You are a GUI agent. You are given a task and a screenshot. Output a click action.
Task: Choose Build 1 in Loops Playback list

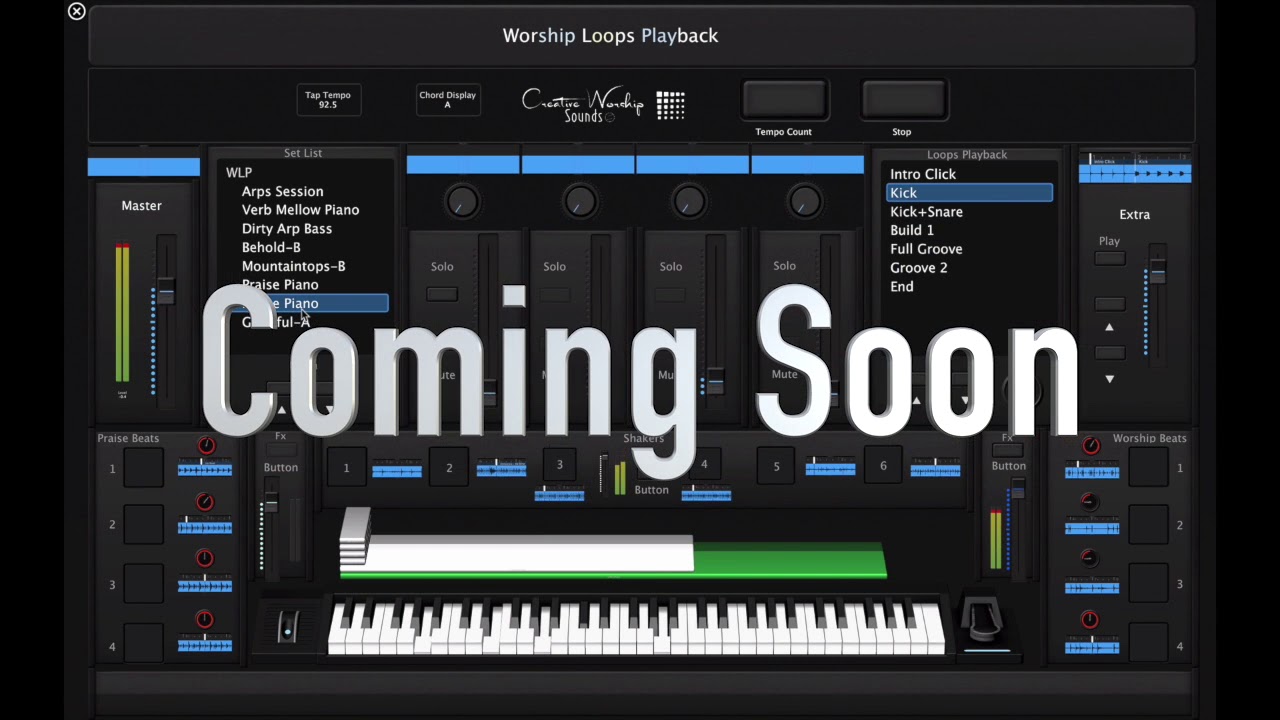click(912, 230)
